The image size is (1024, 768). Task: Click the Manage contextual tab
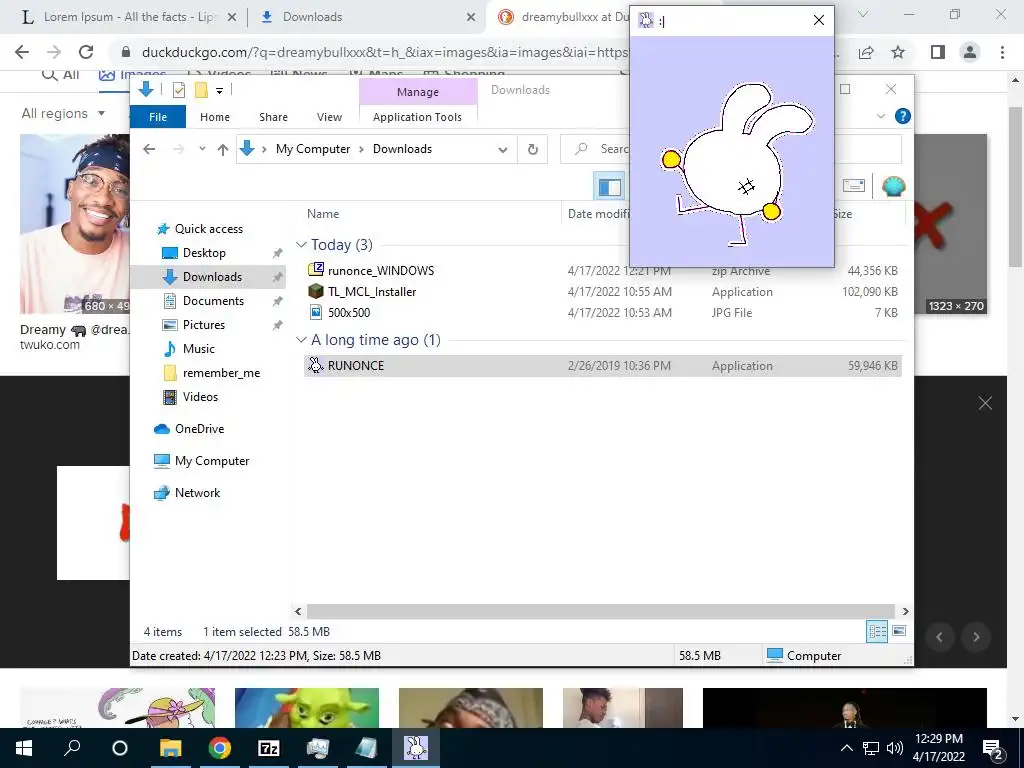coord(418,92)
